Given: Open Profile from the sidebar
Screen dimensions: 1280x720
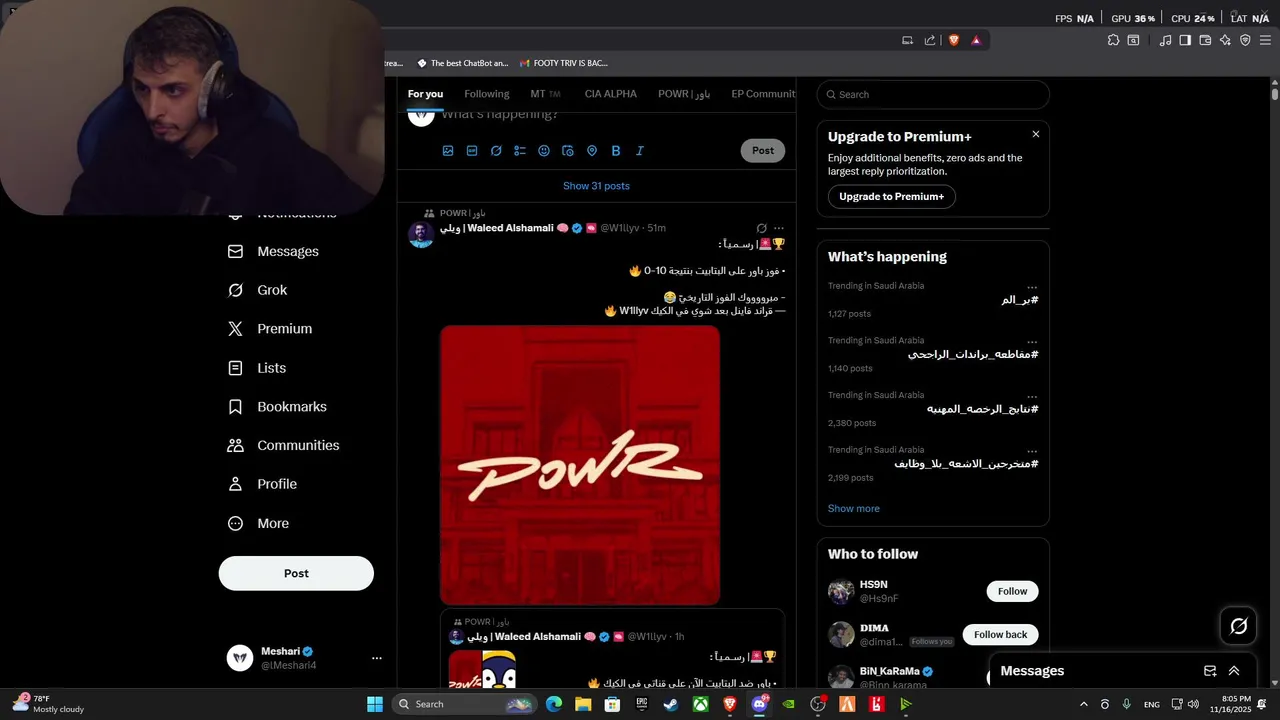Looking at the screenshot, I should tap(262, 484).
